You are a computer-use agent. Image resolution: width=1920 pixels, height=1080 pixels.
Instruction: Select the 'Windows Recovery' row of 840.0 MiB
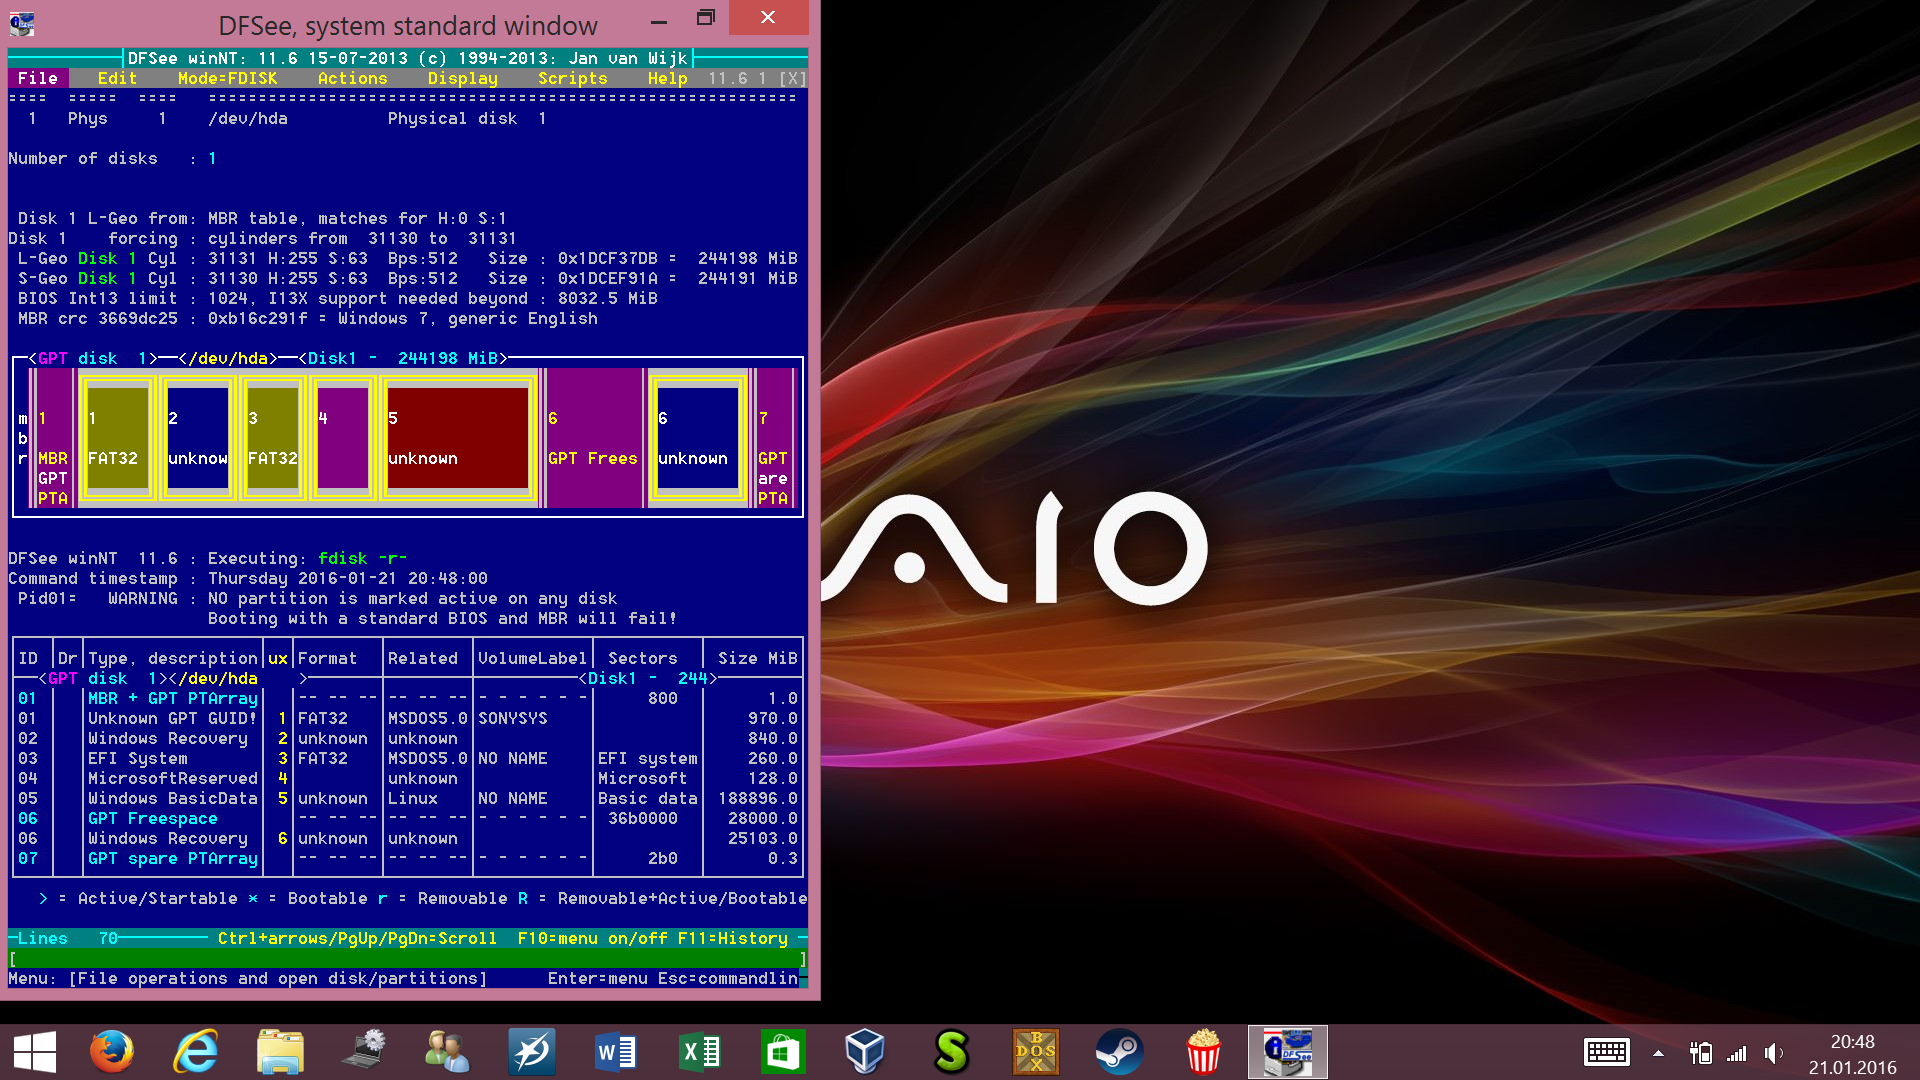(407, 738)
